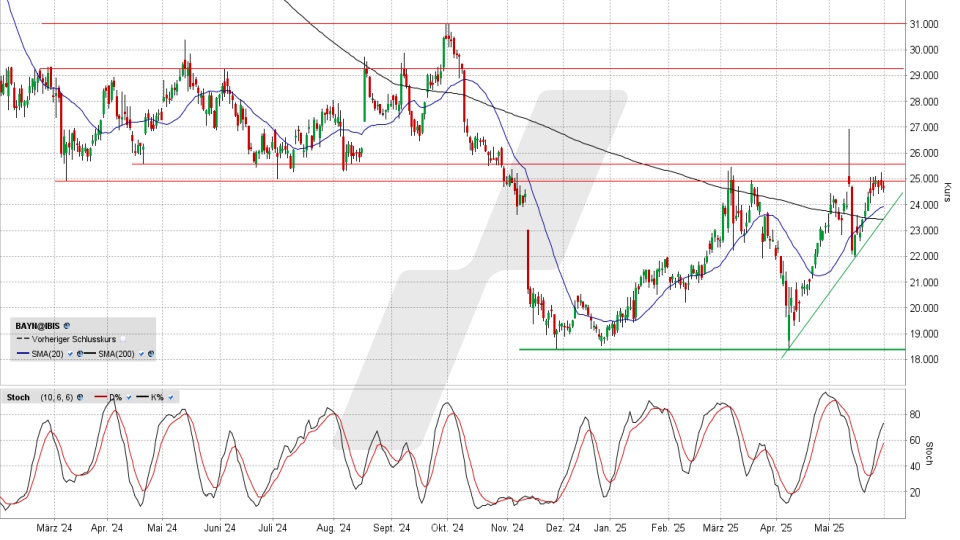This screenshot has height=540, width=960.
Task: Open Stoch (10, 6, 6) settings icon
Action: [x=80, y=397]
